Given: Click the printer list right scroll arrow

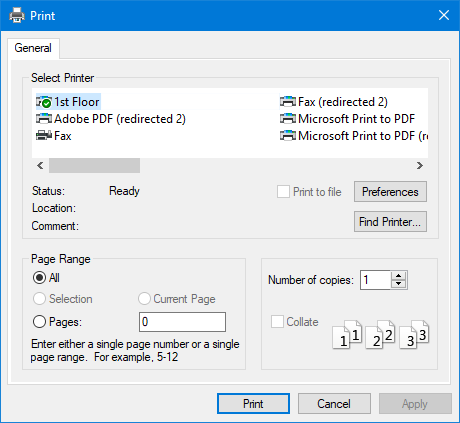Looking at the screenshot, I should pos(420,166).
